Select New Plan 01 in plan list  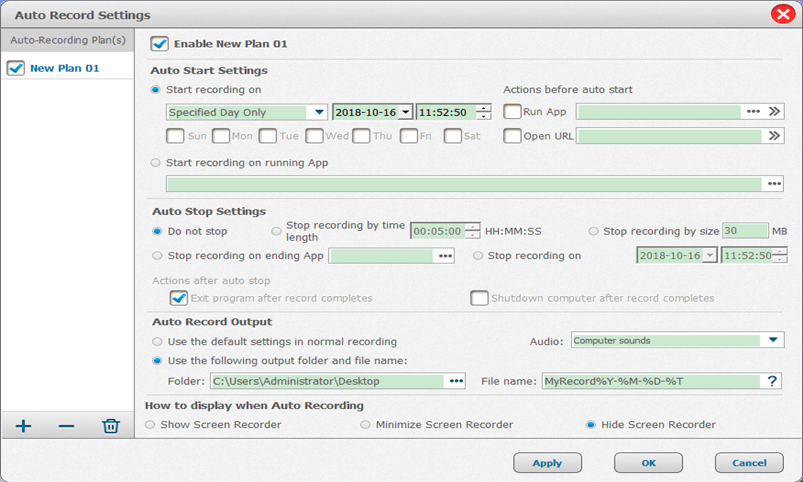[x=64, y=68]
